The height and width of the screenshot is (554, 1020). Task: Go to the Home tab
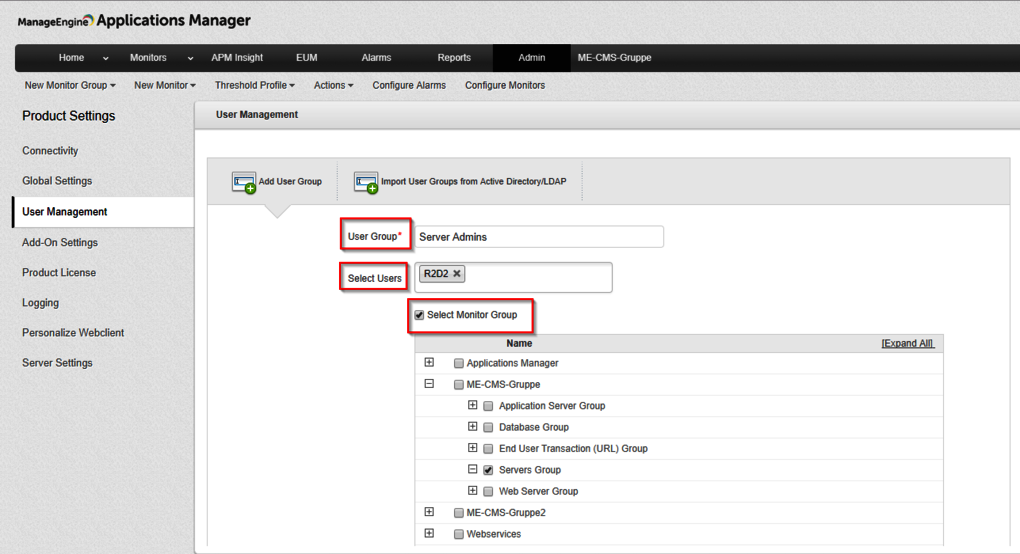[71, 58]
